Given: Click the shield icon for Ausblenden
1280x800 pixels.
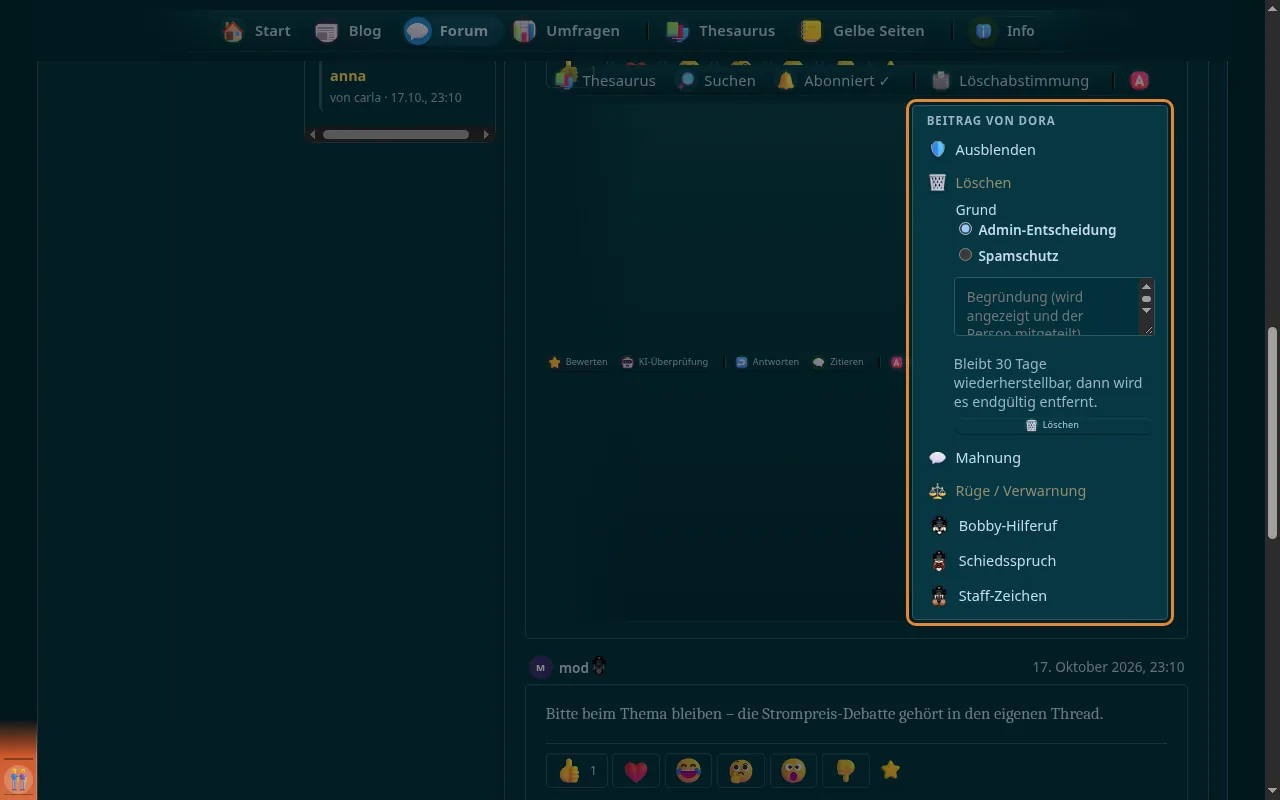Looking at the screenshot, I should 937,150.
